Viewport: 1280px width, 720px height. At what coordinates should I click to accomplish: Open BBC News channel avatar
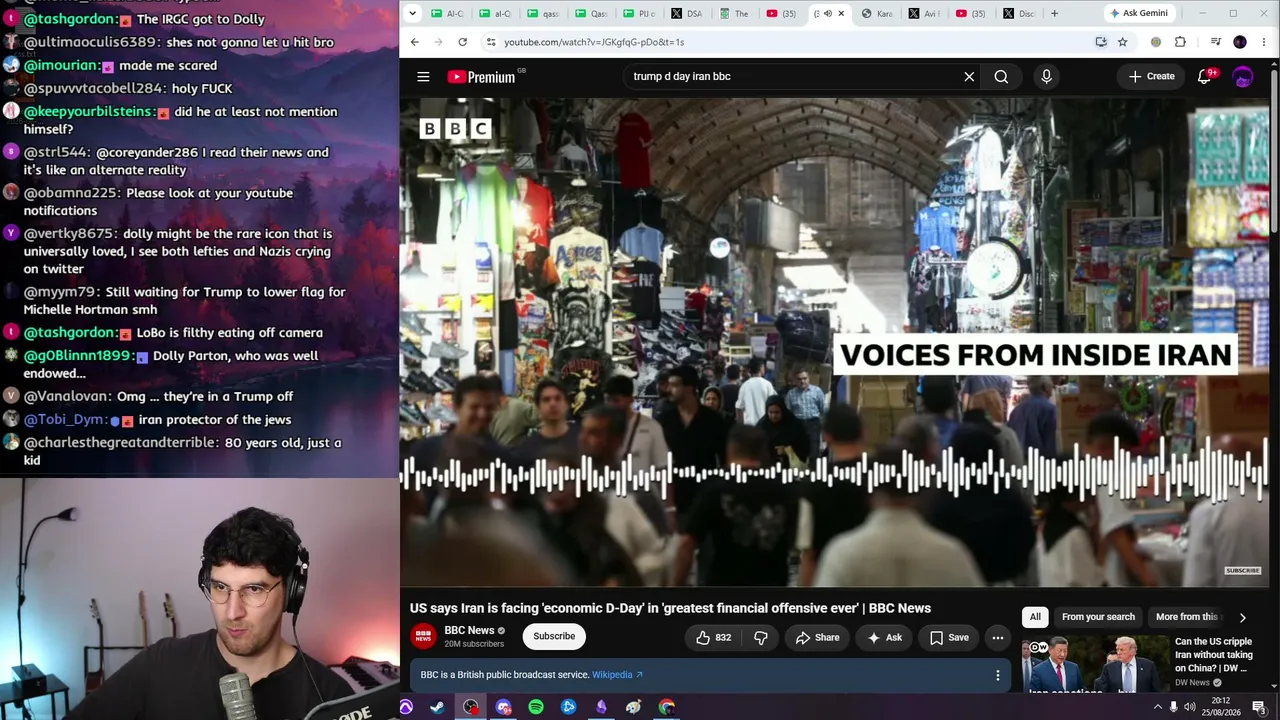[423, 637]
